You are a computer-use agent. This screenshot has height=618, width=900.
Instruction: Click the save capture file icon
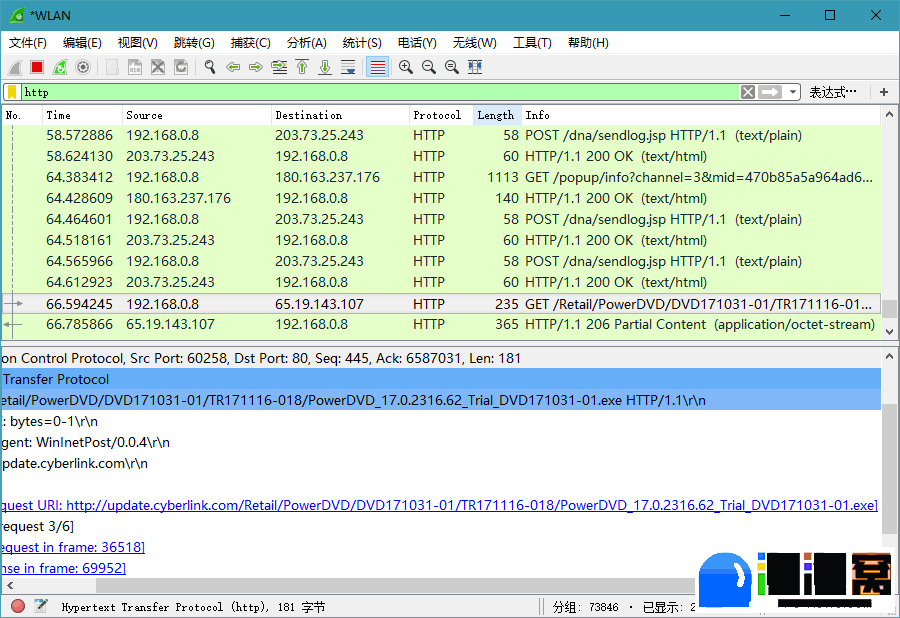[135, 67]
